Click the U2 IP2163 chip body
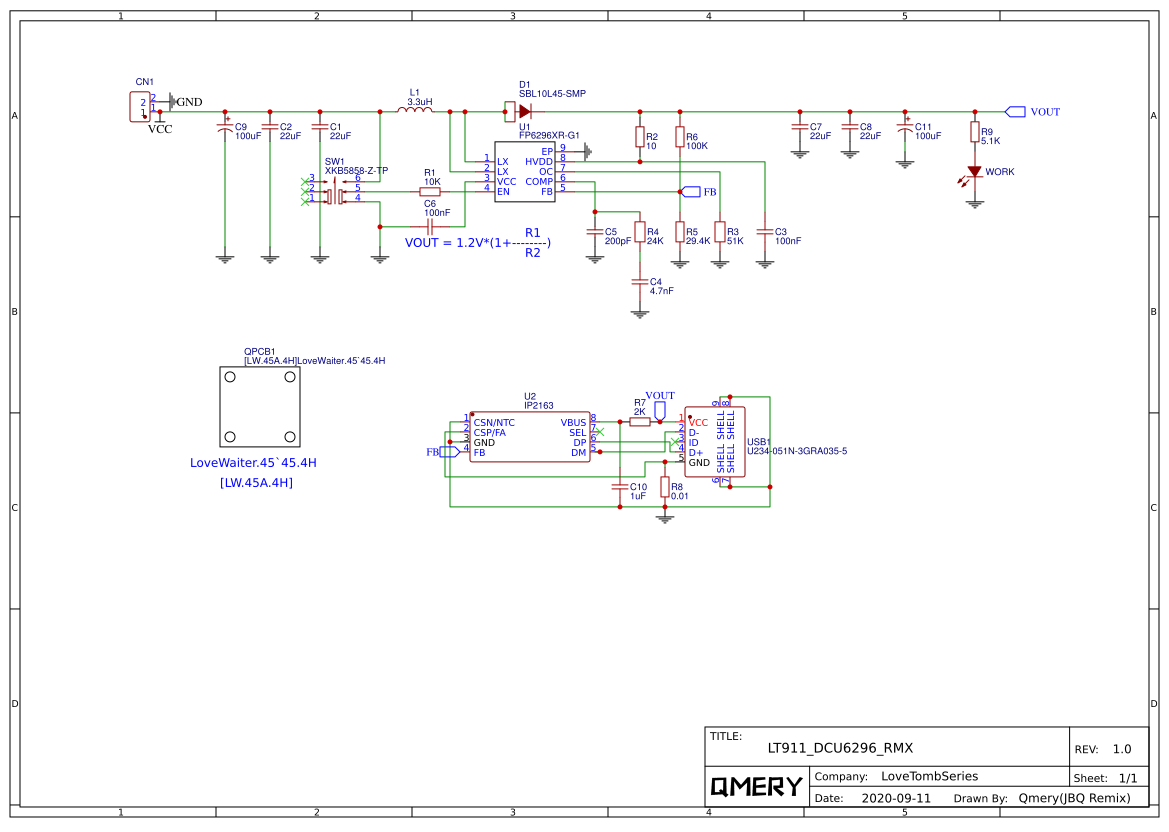 tap(530, 438)
